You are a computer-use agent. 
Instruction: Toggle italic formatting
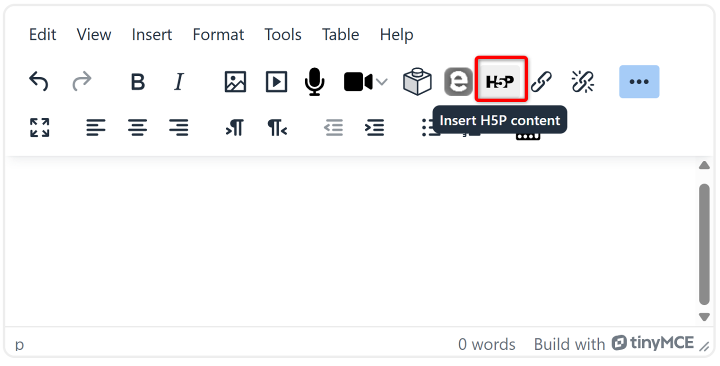179,82
